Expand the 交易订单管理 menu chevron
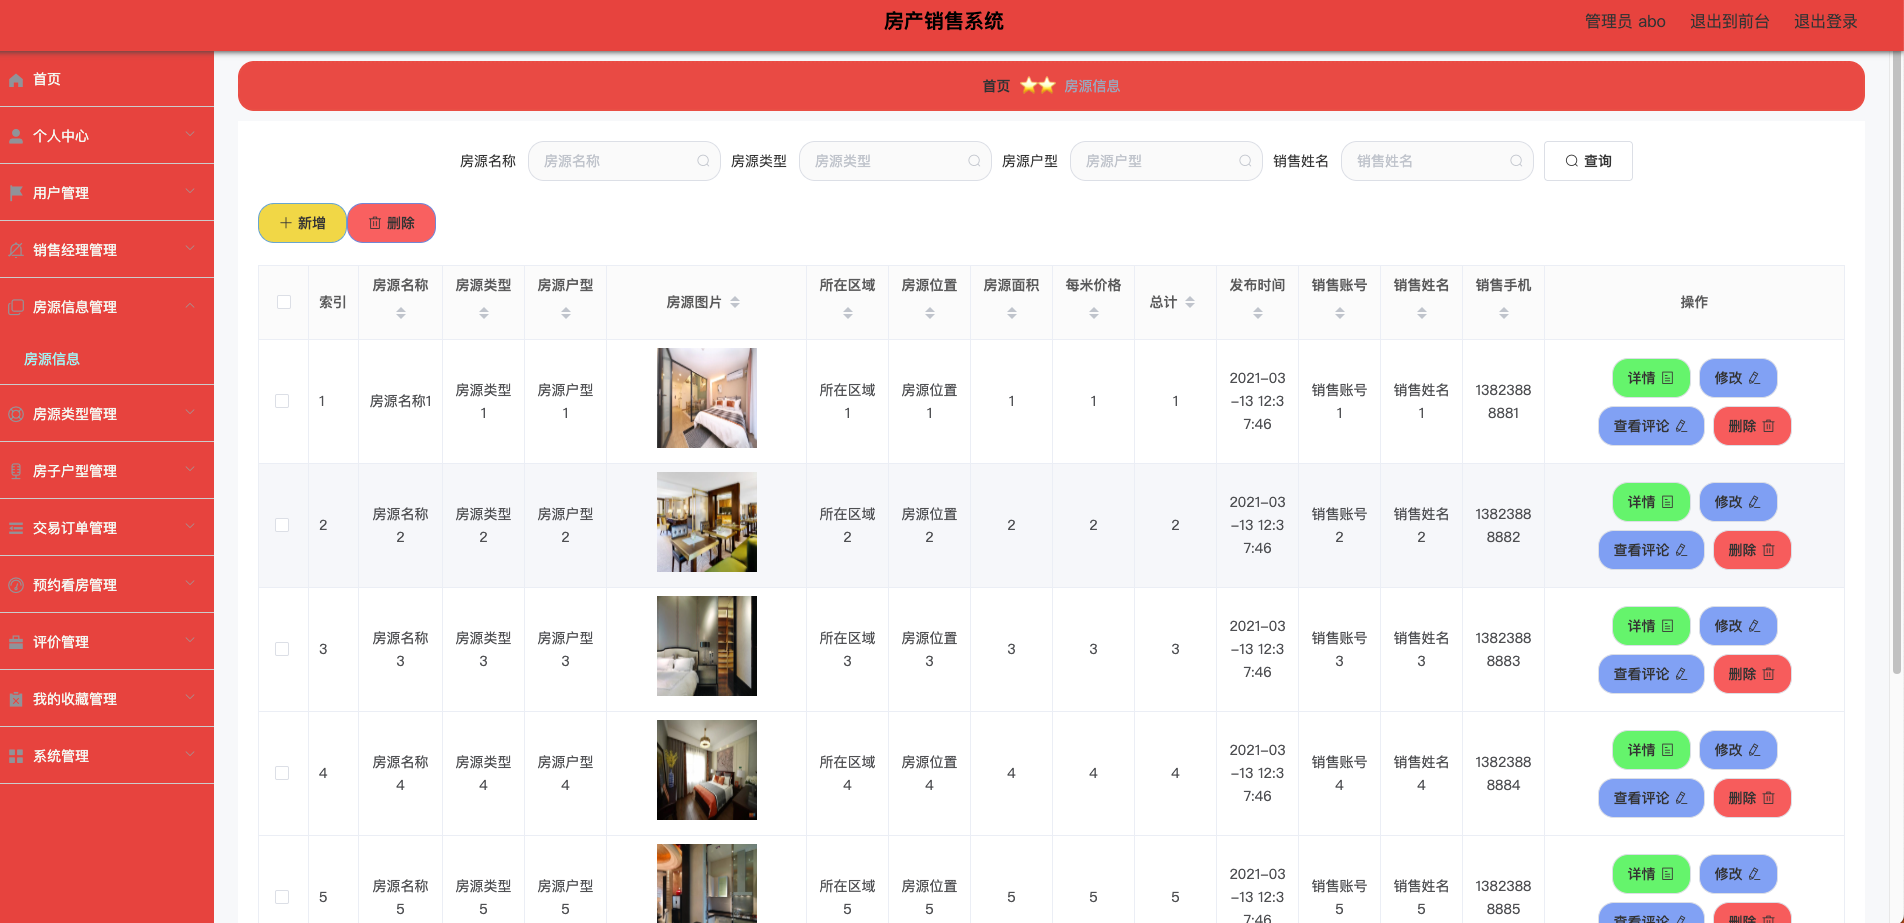1904x923 pixels. (x=190, y=526)
